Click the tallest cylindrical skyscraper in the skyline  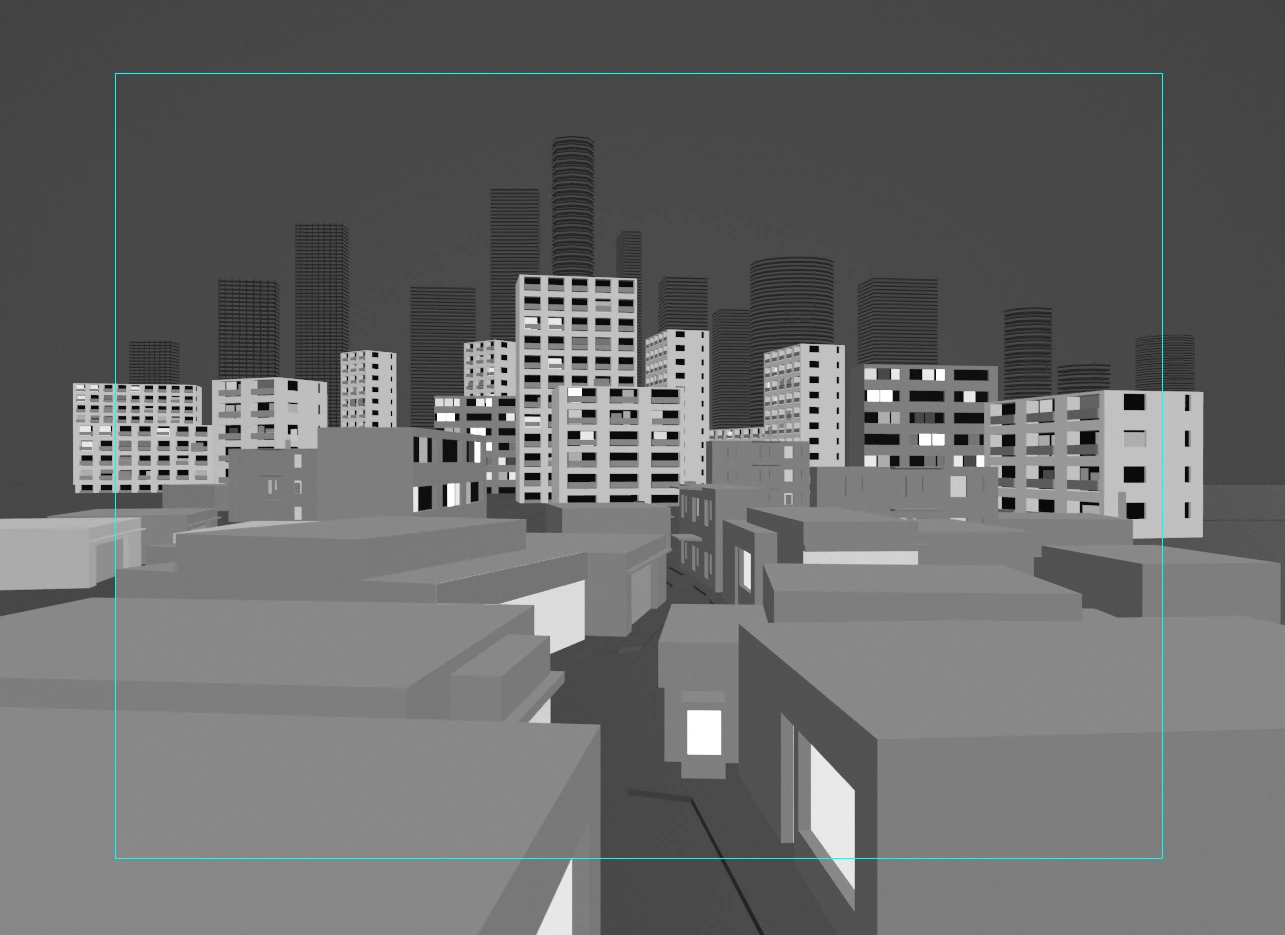[x=573, y=200]
